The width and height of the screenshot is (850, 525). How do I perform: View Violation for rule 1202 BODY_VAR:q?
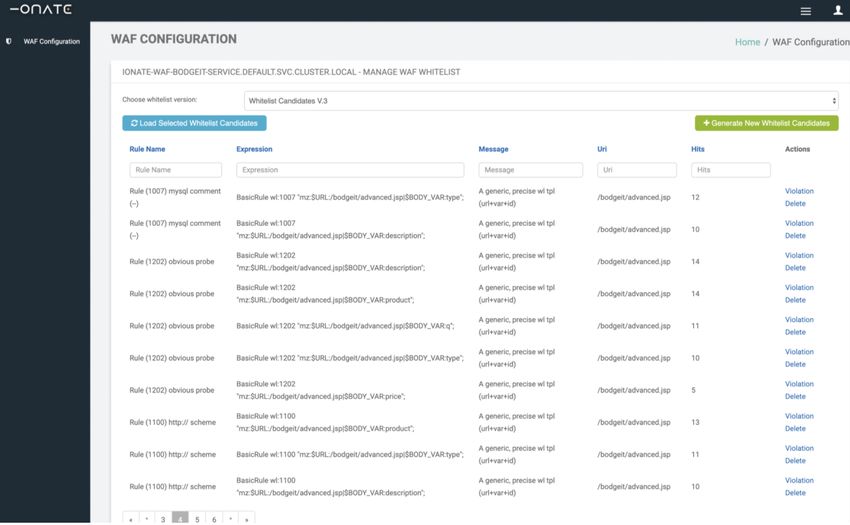(799, 319)
